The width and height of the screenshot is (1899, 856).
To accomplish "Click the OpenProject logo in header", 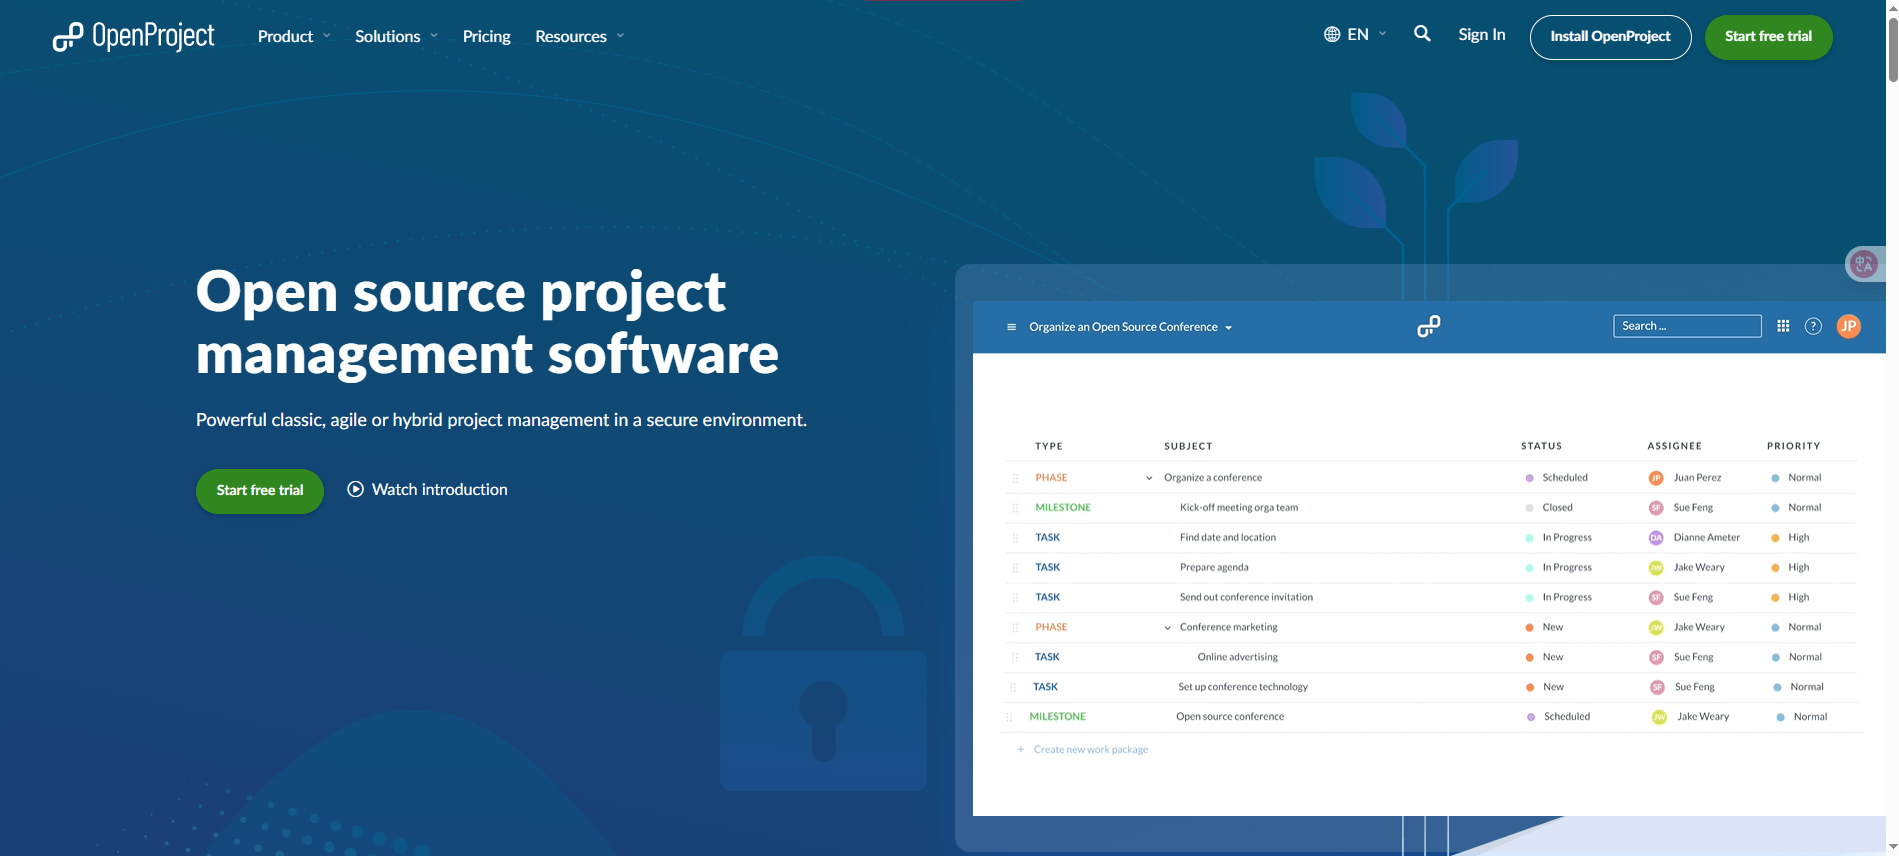I will [x=133, y=36].
